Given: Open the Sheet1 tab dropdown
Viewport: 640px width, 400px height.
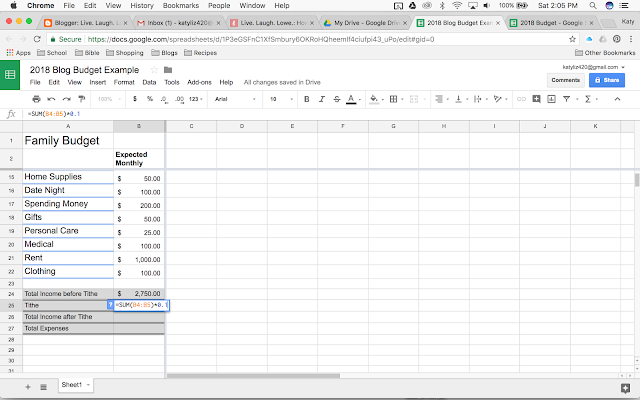Looking at the screenshot, I should pos(88,385).
